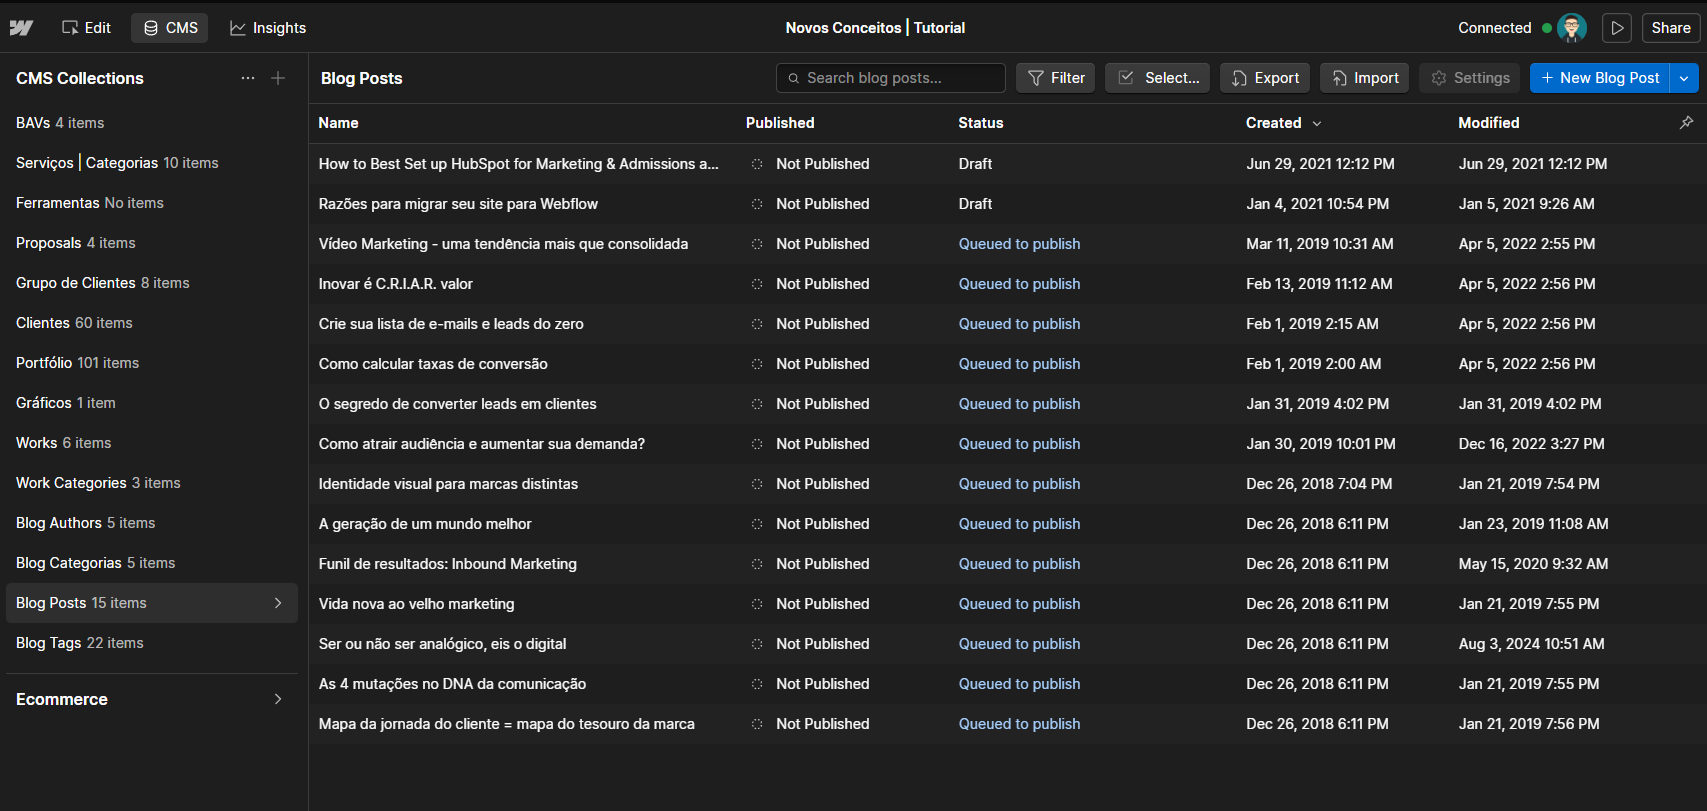
Task: Open the Blog Tags collection
Action: (x=152, y=643)
